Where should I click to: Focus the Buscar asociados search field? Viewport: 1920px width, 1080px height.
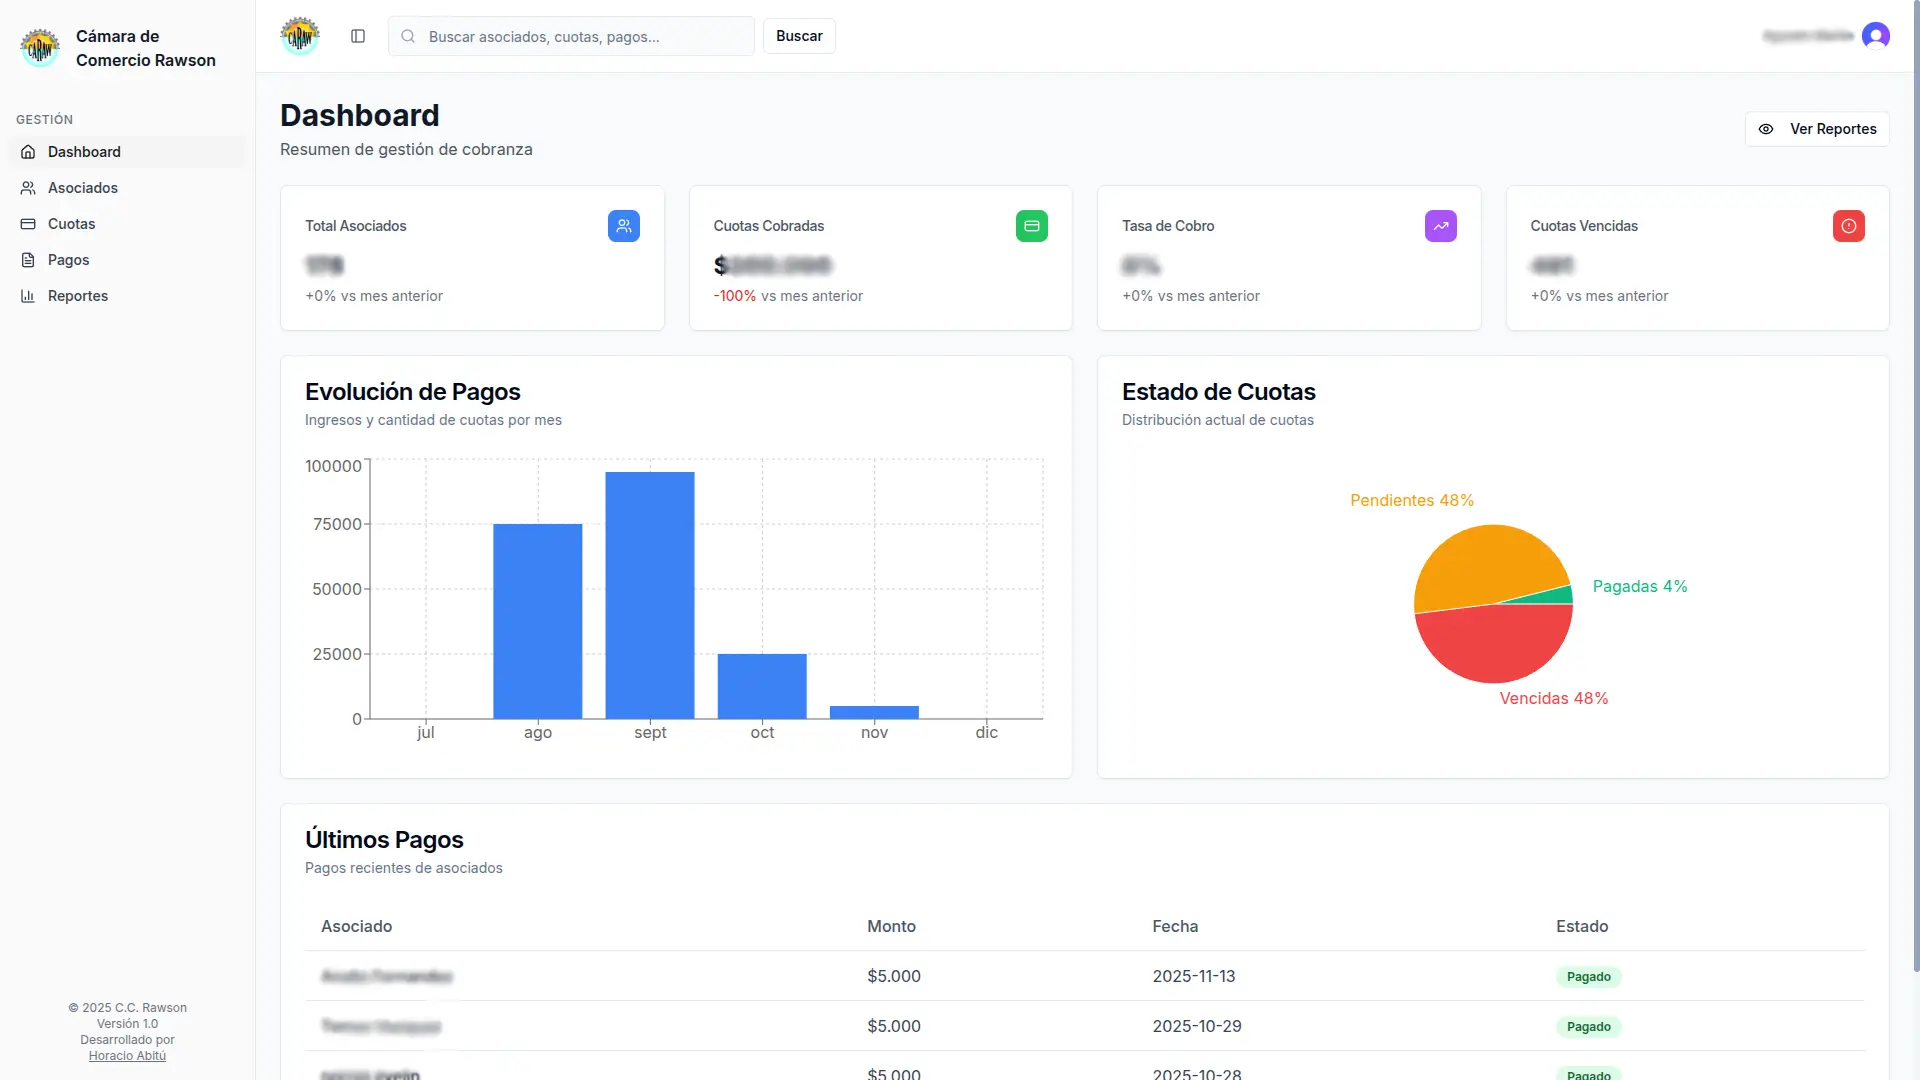pyautogui.click(x=585, y=36)
